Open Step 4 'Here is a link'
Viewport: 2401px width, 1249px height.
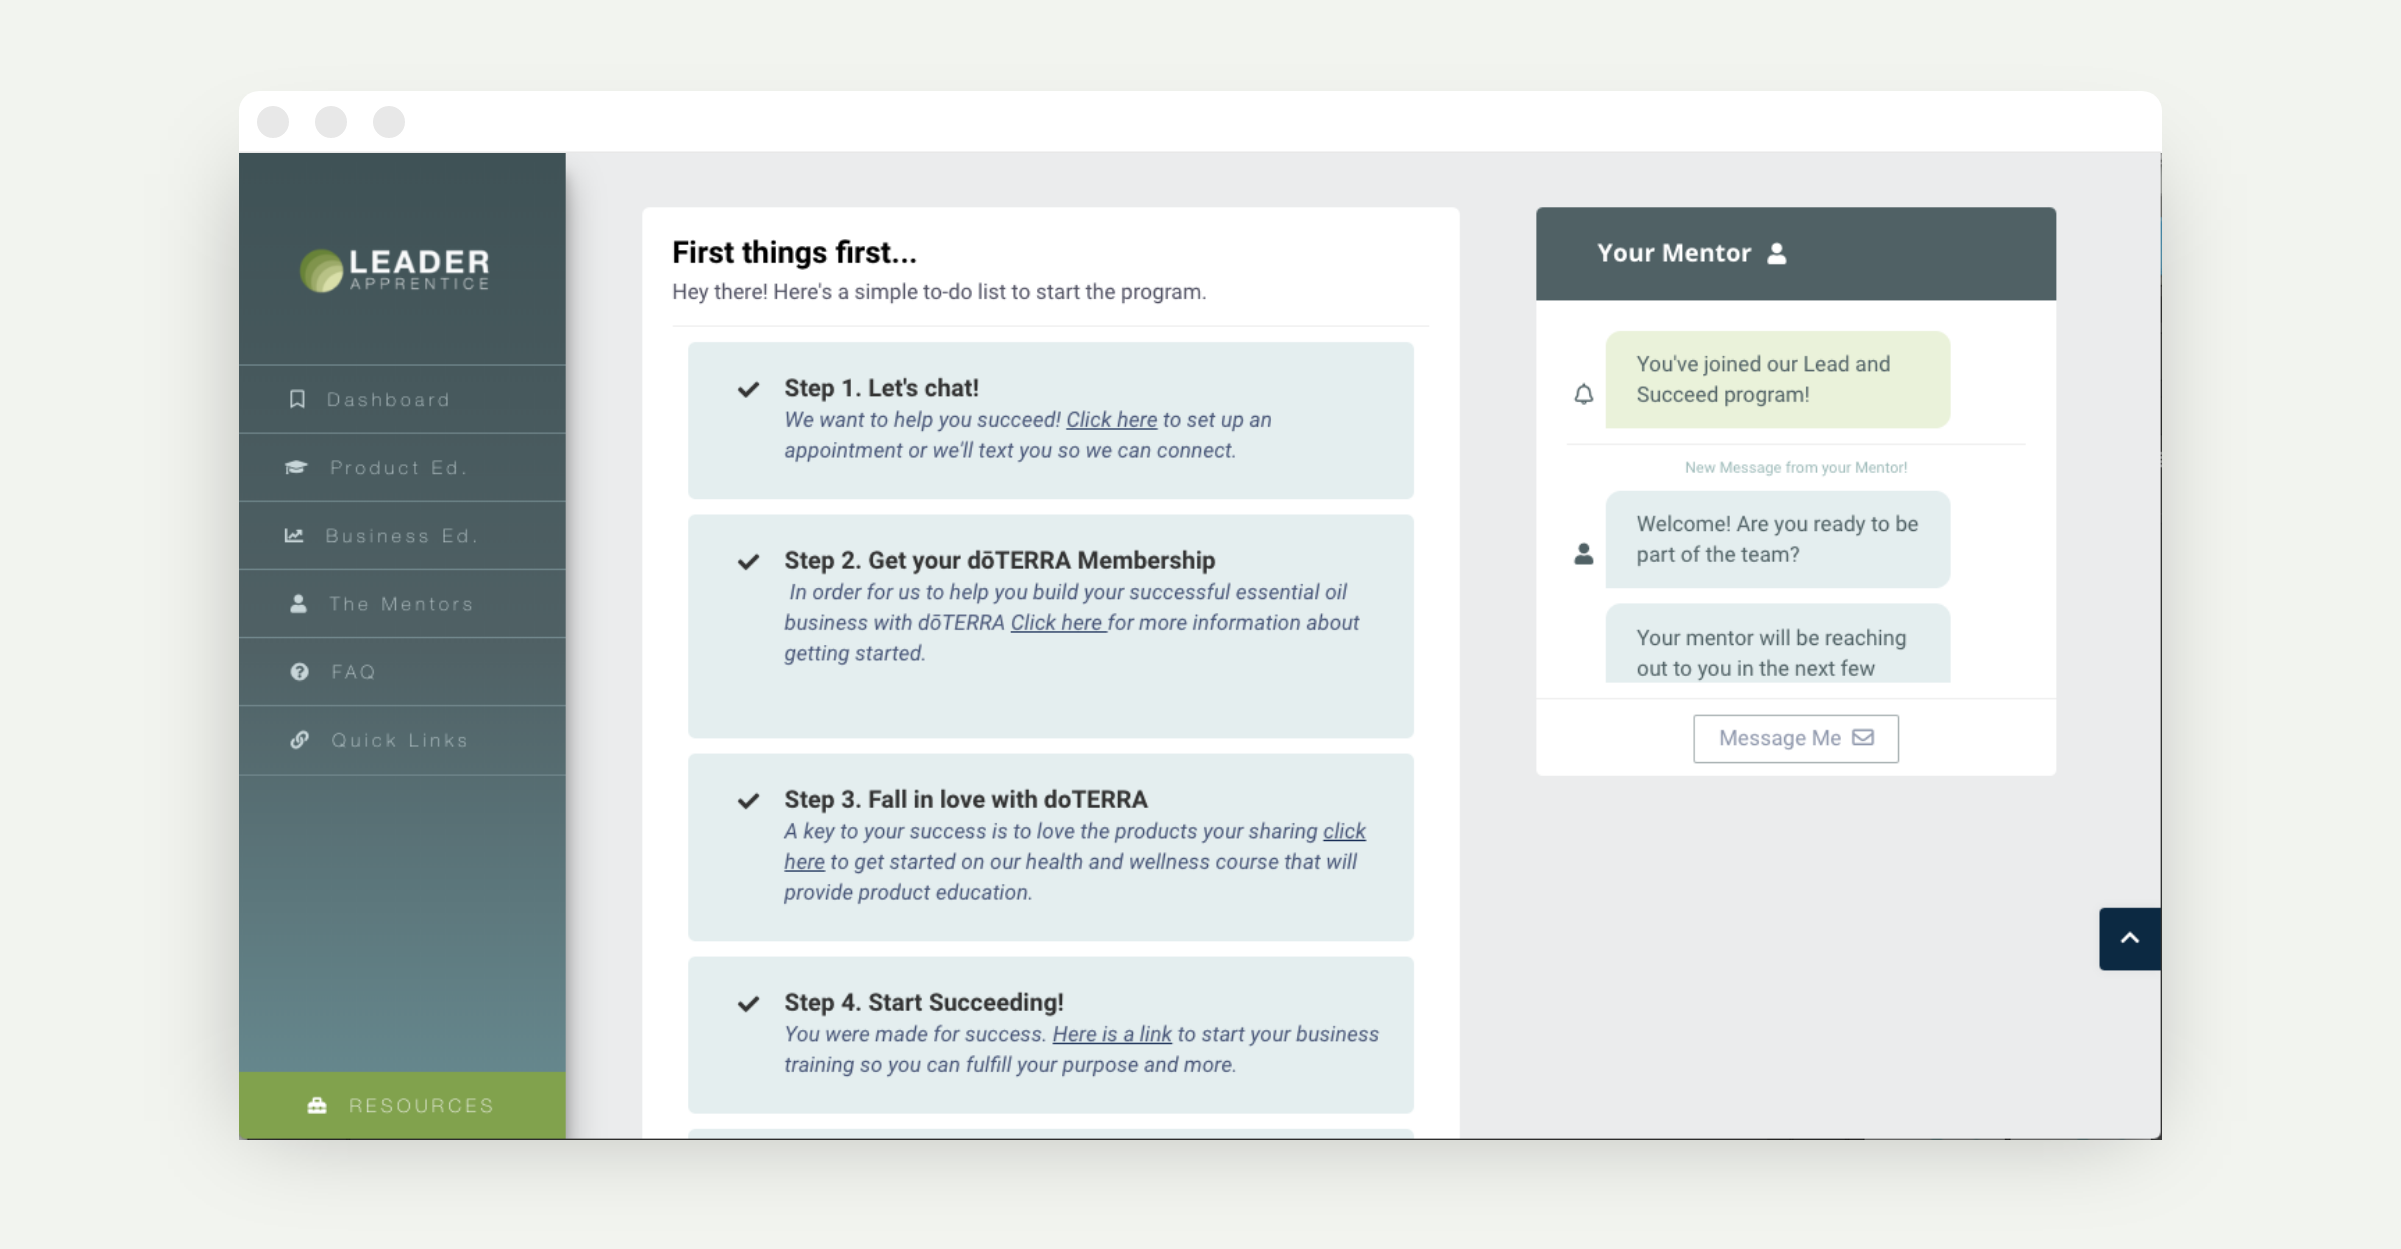pos(1111,1034)
